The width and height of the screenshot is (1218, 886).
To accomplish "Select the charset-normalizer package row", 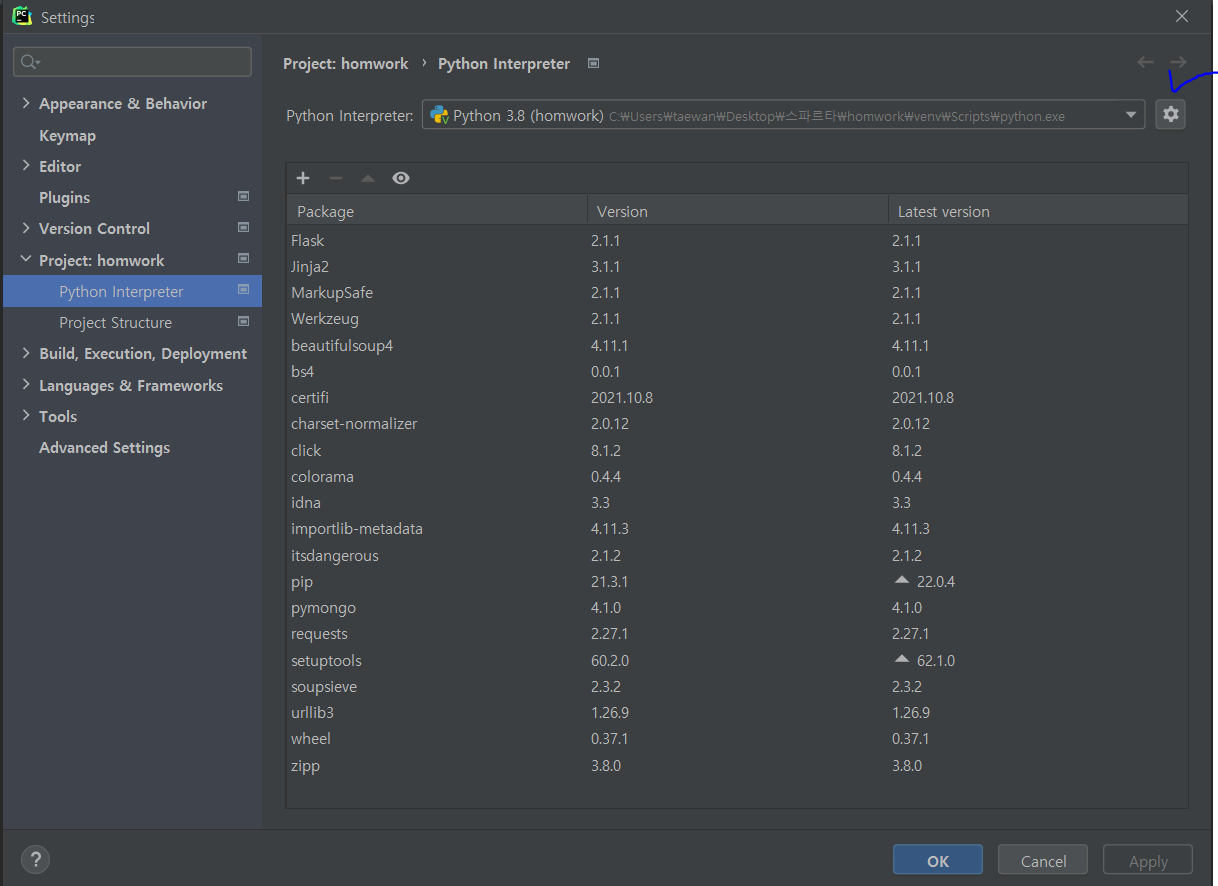I will pyautogui.click(x=737, y=423).
